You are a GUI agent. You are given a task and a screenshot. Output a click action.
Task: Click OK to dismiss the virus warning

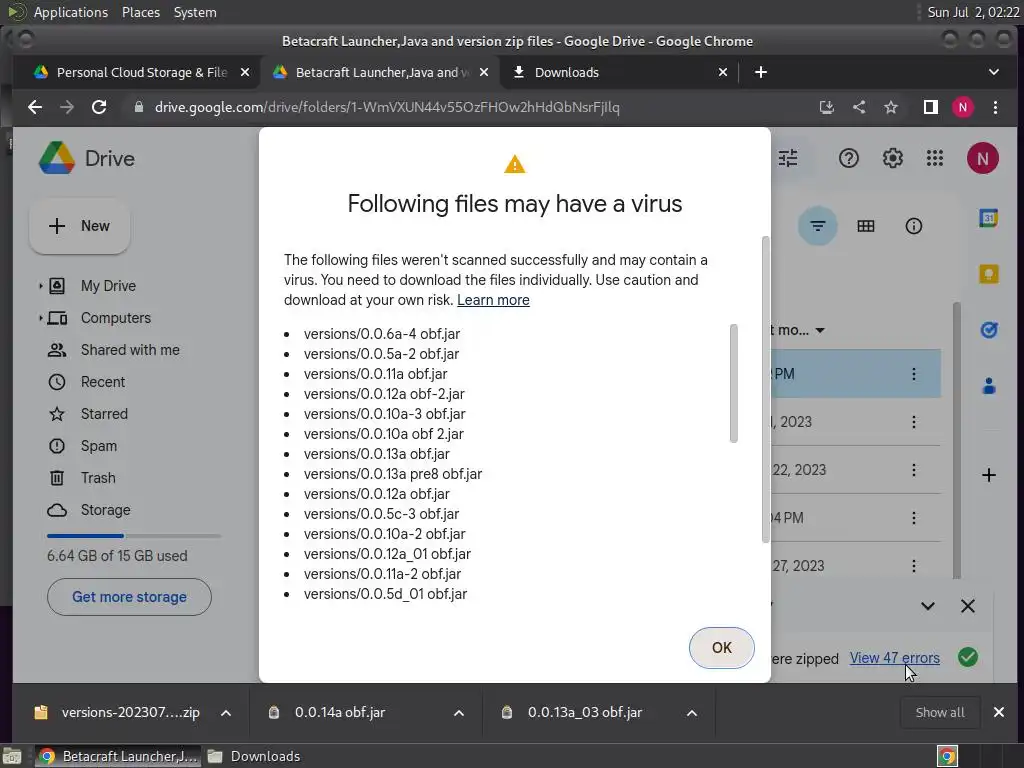pyautogui.click(x=722, y=648)
